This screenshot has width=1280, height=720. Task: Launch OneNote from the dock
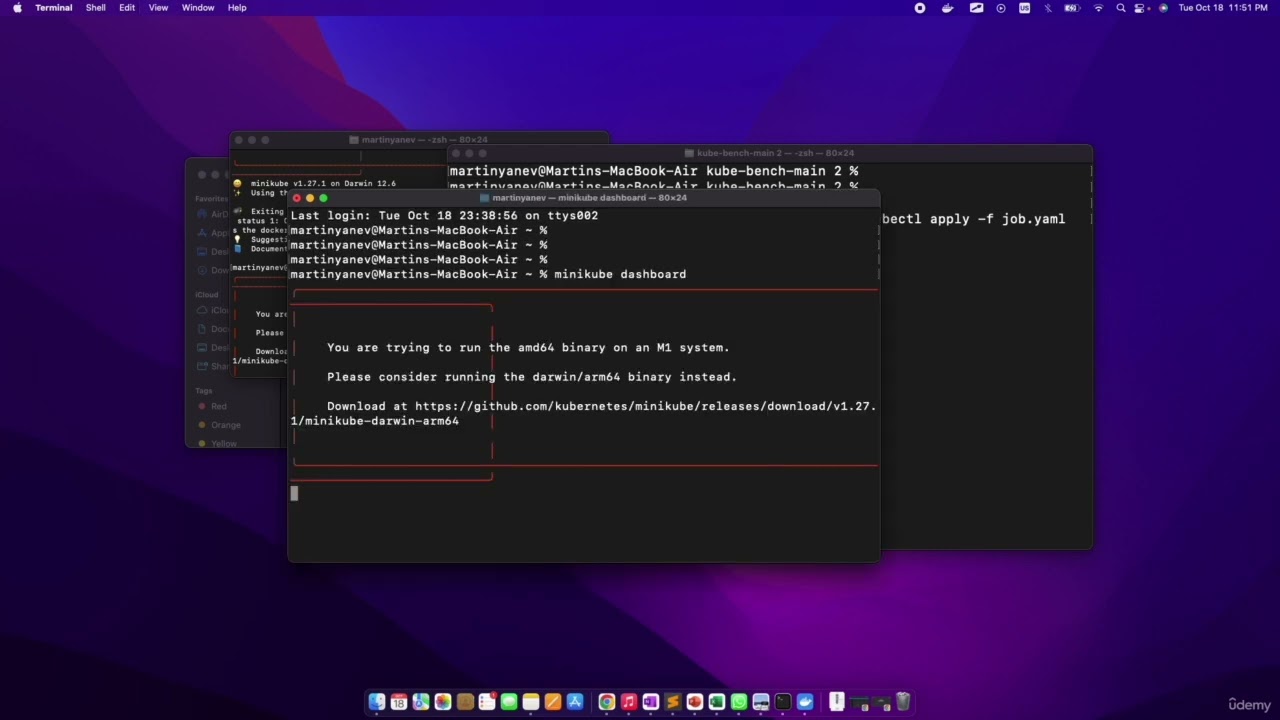(x=650, y=702)
